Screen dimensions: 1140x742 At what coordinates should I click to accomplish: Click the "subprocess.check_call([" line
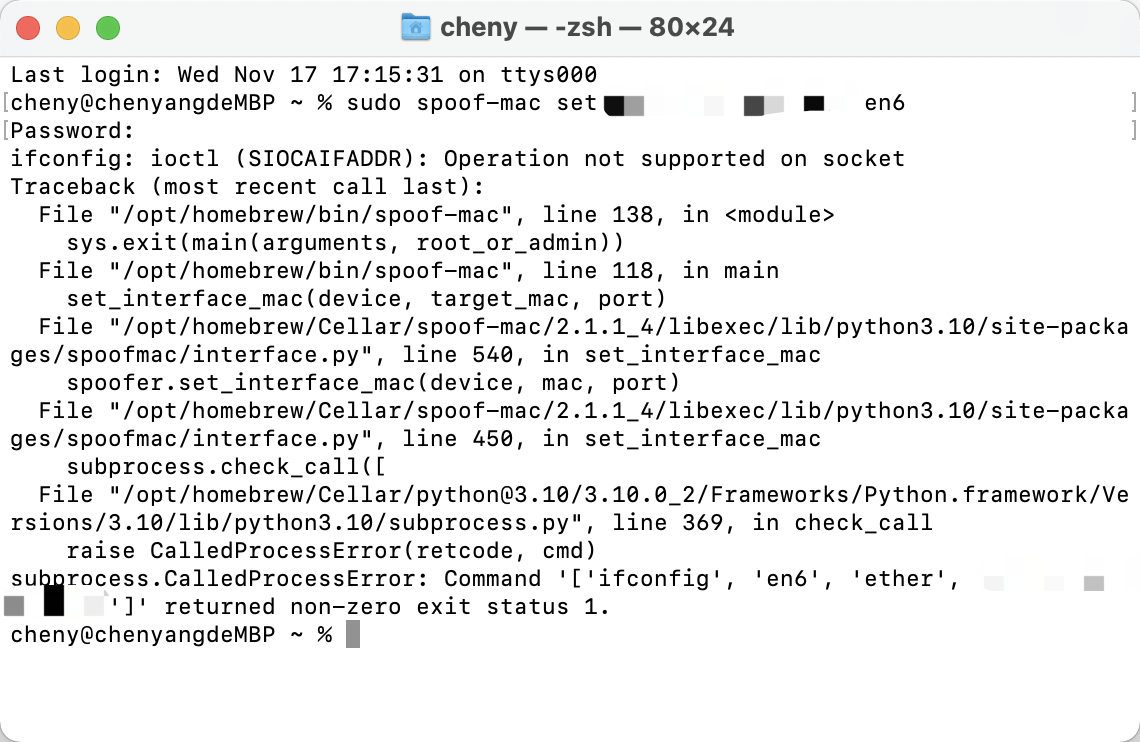tap(226, 467)
